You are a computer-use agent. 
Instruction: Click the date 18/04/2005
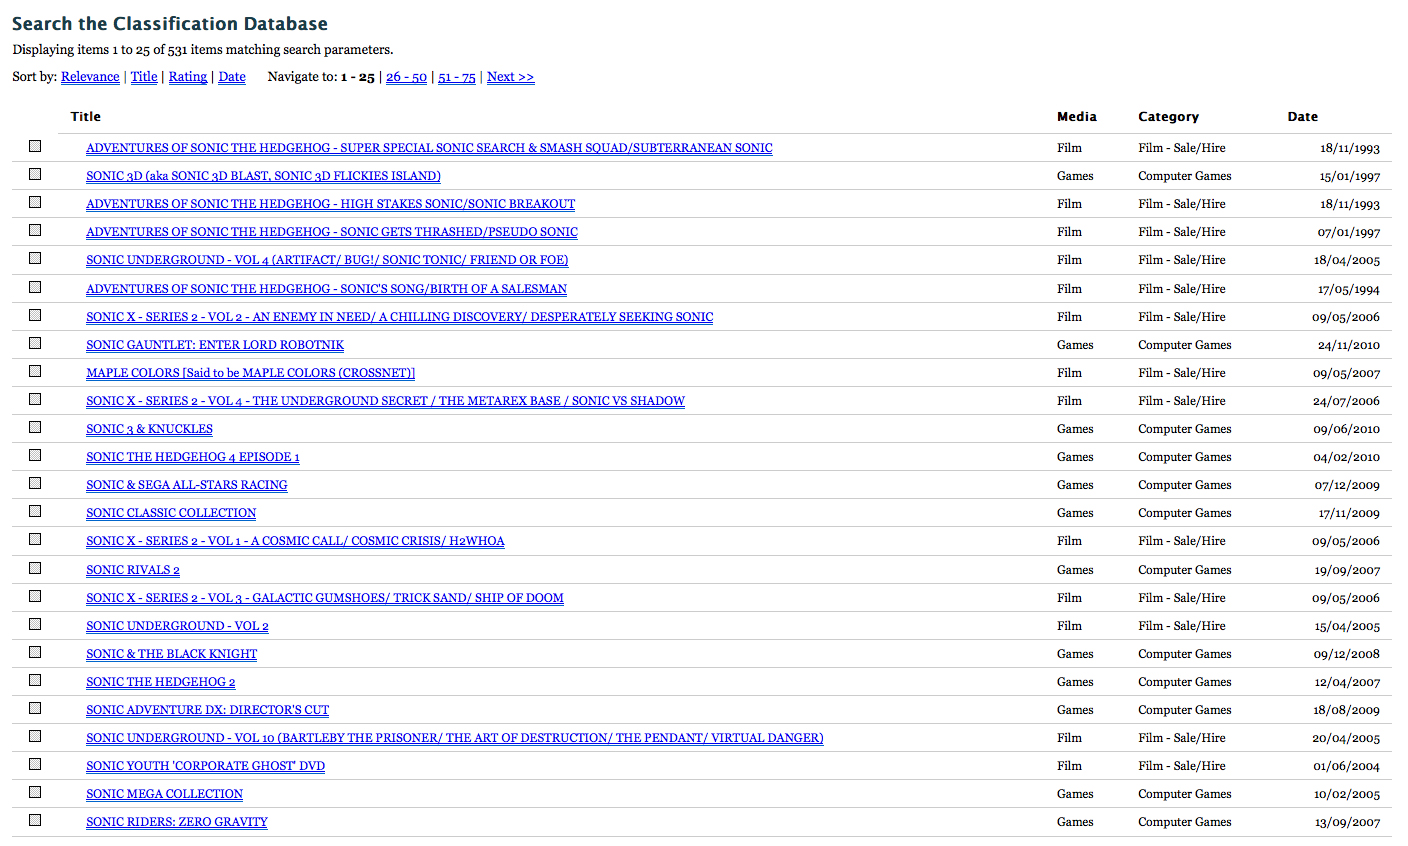coord(1347,260)
